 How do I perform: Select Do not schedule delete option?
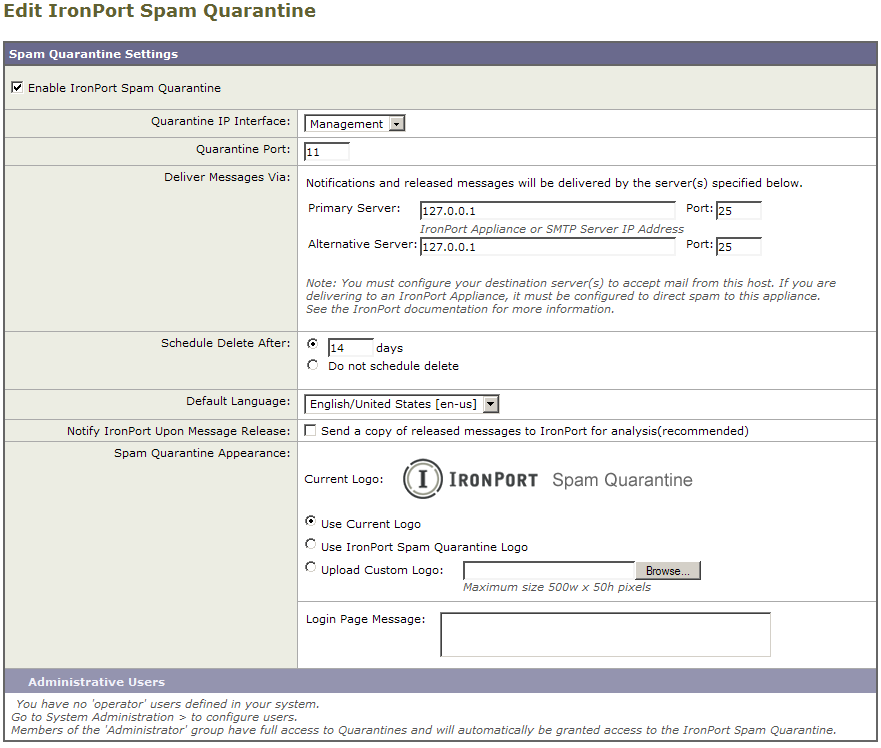click(312, 365)
